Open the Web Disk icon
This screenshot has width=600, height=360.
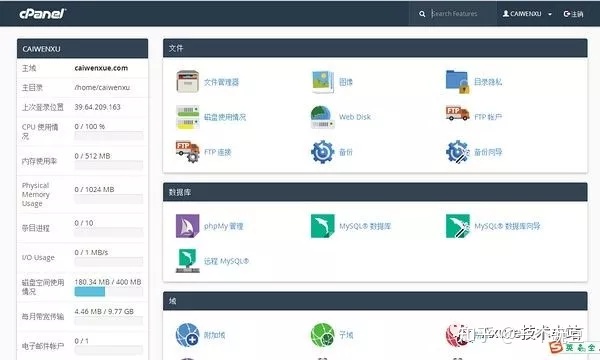click(323, 117)
